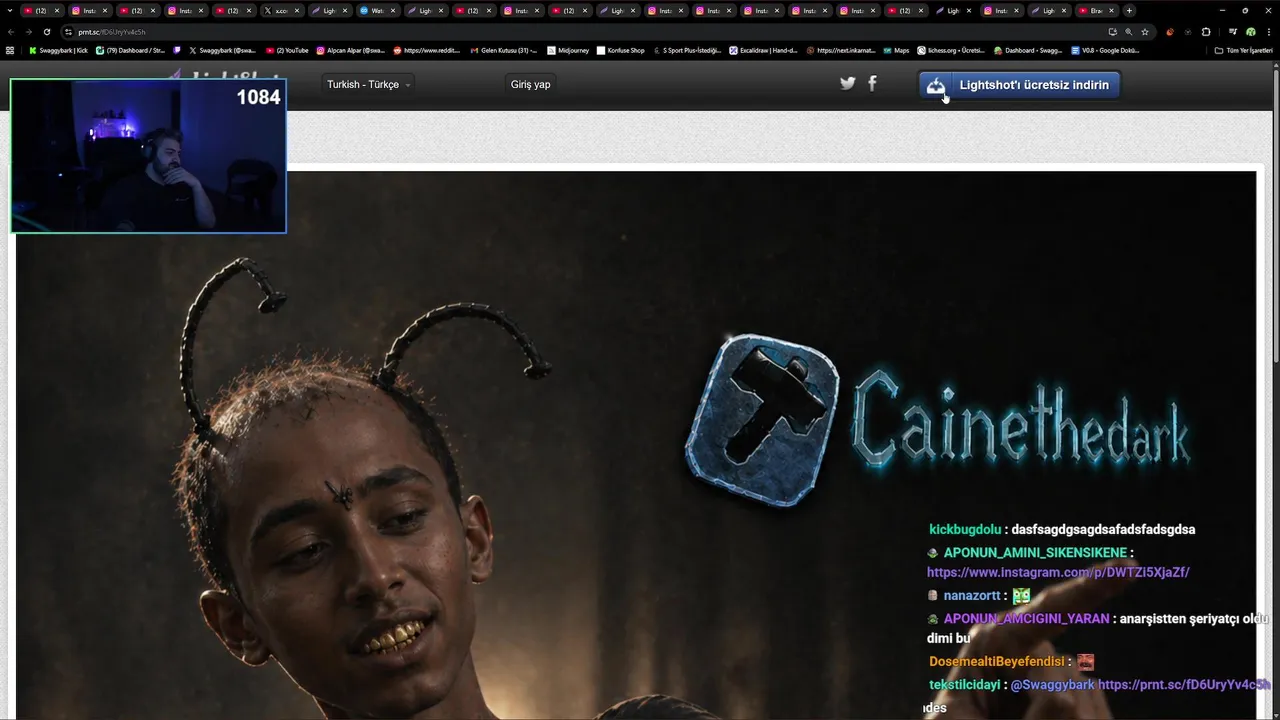Open the Extensions puzzle icon

pos(1206,32)
